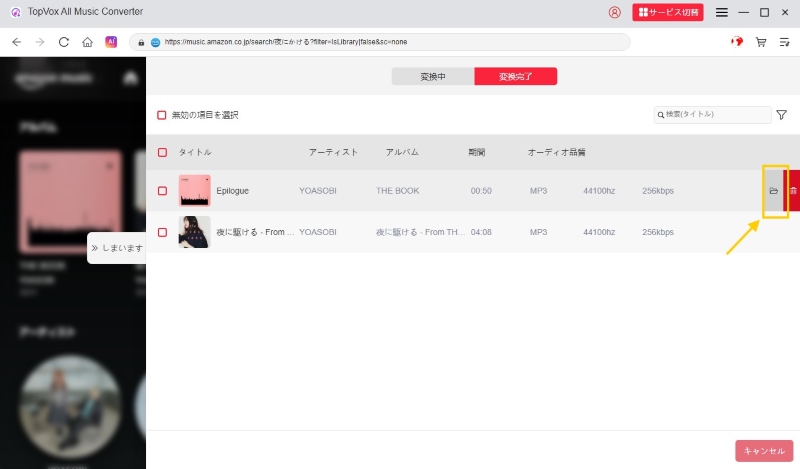
Task: Check the 夜に駆ける row checkbox
Action: (x=162, y=232)
